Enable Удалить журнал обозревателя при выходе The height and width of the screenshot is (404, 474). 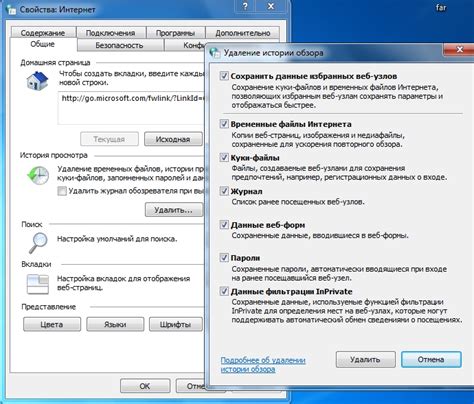pos(62,191)
